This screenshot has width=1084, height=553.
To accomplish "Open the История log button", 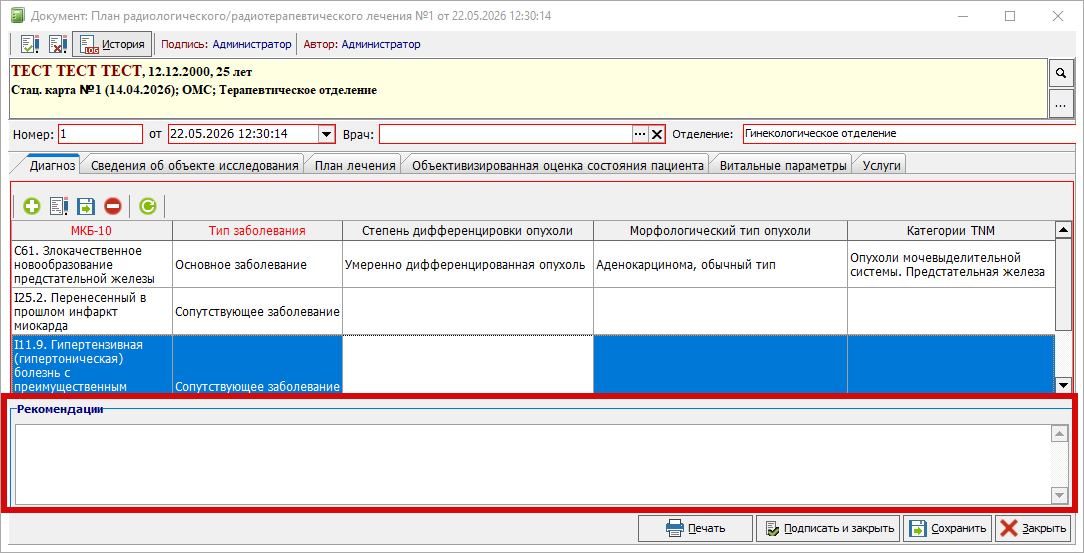I will pos(112,45).
